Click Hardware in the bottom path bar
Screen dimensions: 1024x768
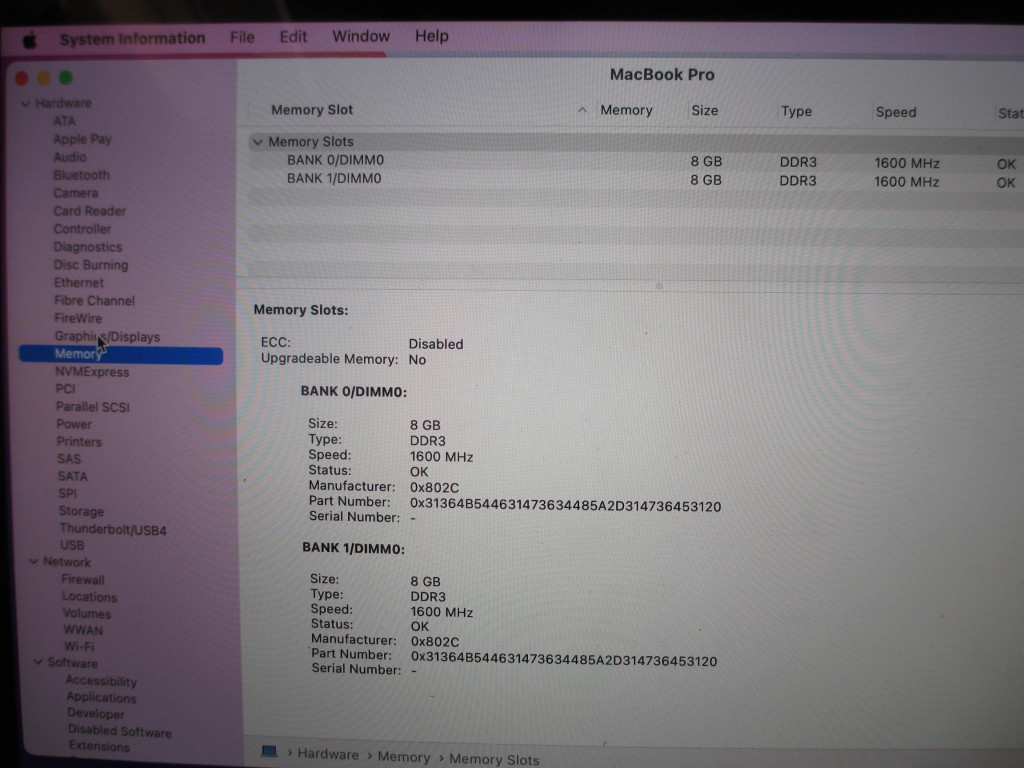point(328,755)
